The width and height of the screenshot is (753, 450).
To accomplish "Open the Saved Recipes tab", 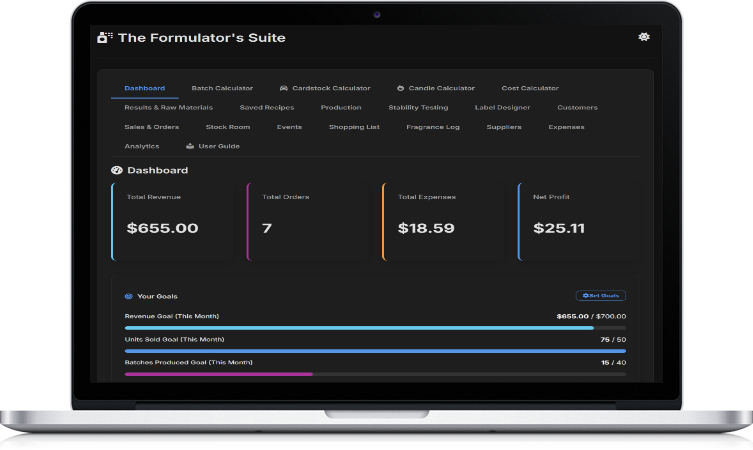I will 267,107.
